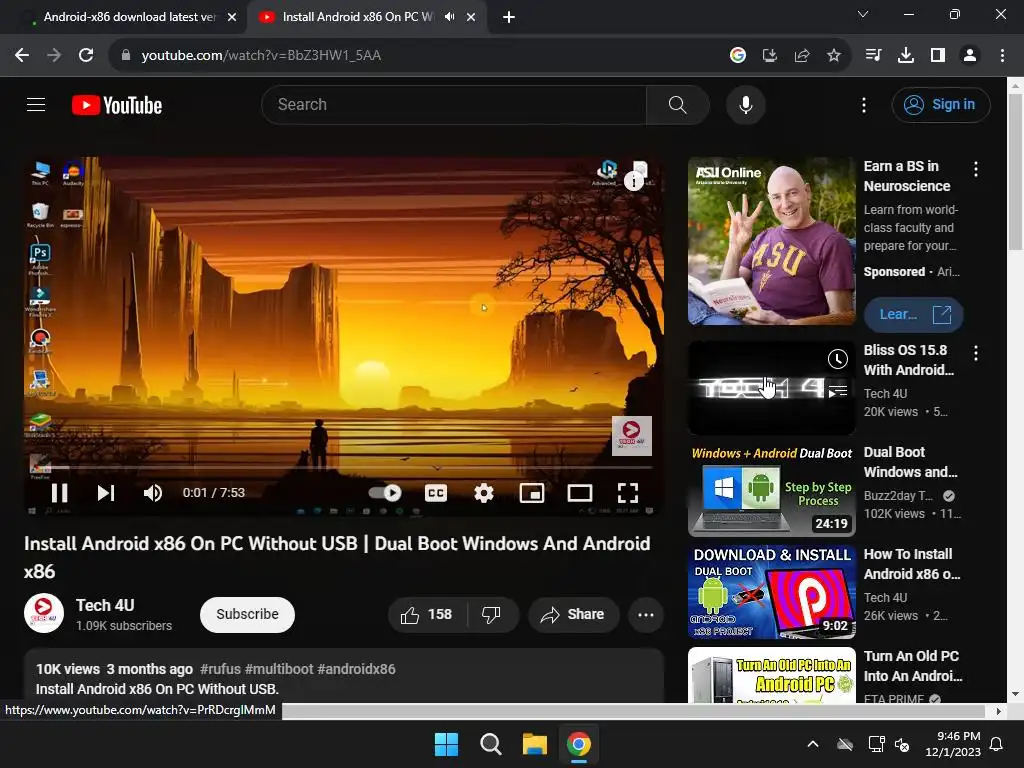Bookmark this page with star
The height and width of the screenshot is (768, 1024).
[x=834, y=56]
